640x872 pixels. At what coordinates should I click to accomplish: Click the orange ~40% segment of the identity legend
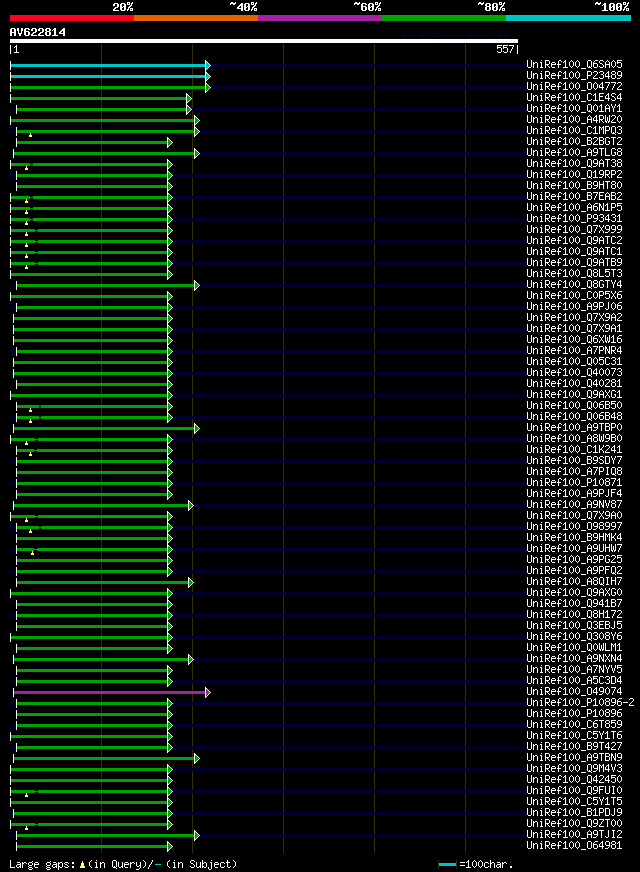click(196, 18)
